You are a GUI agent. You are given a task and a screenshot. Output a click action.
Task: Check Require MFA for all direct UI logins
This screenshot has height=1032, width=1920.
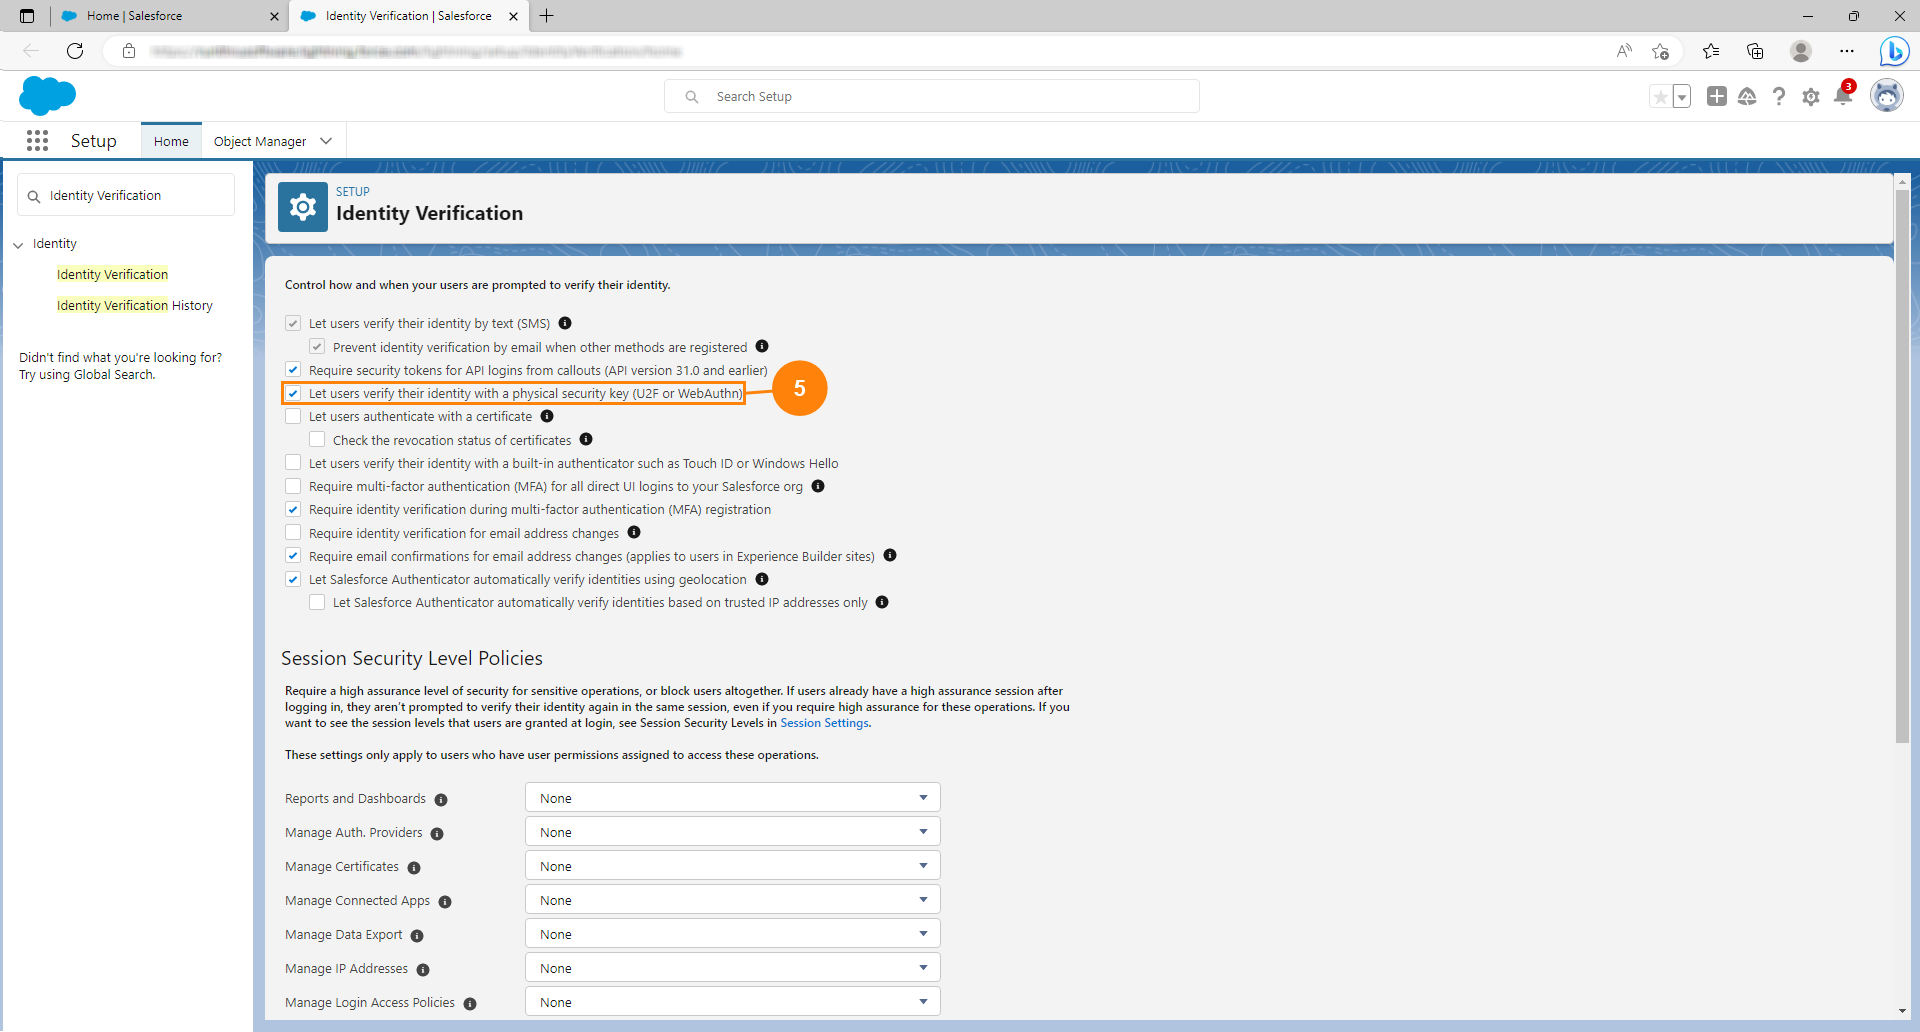[293, 486]
